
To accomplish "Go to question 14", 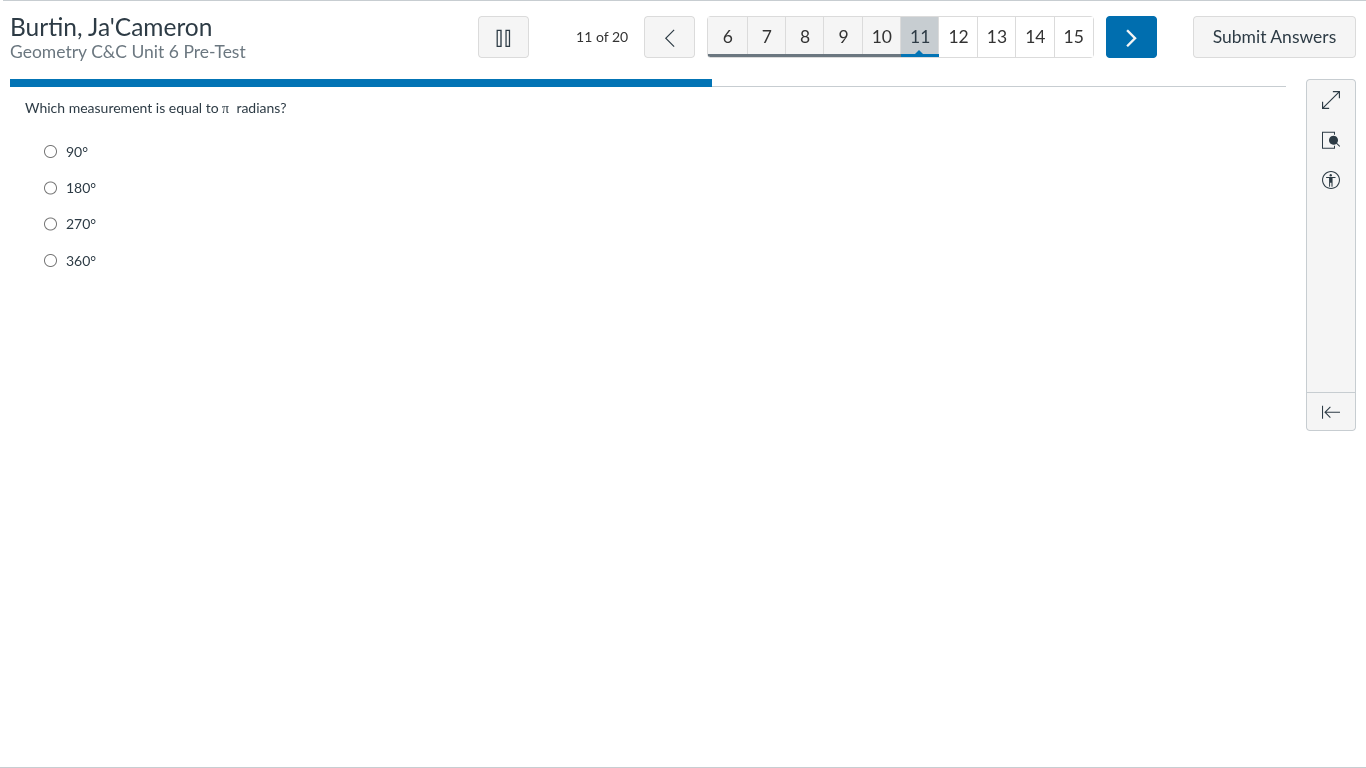I will coord(1035,37).
